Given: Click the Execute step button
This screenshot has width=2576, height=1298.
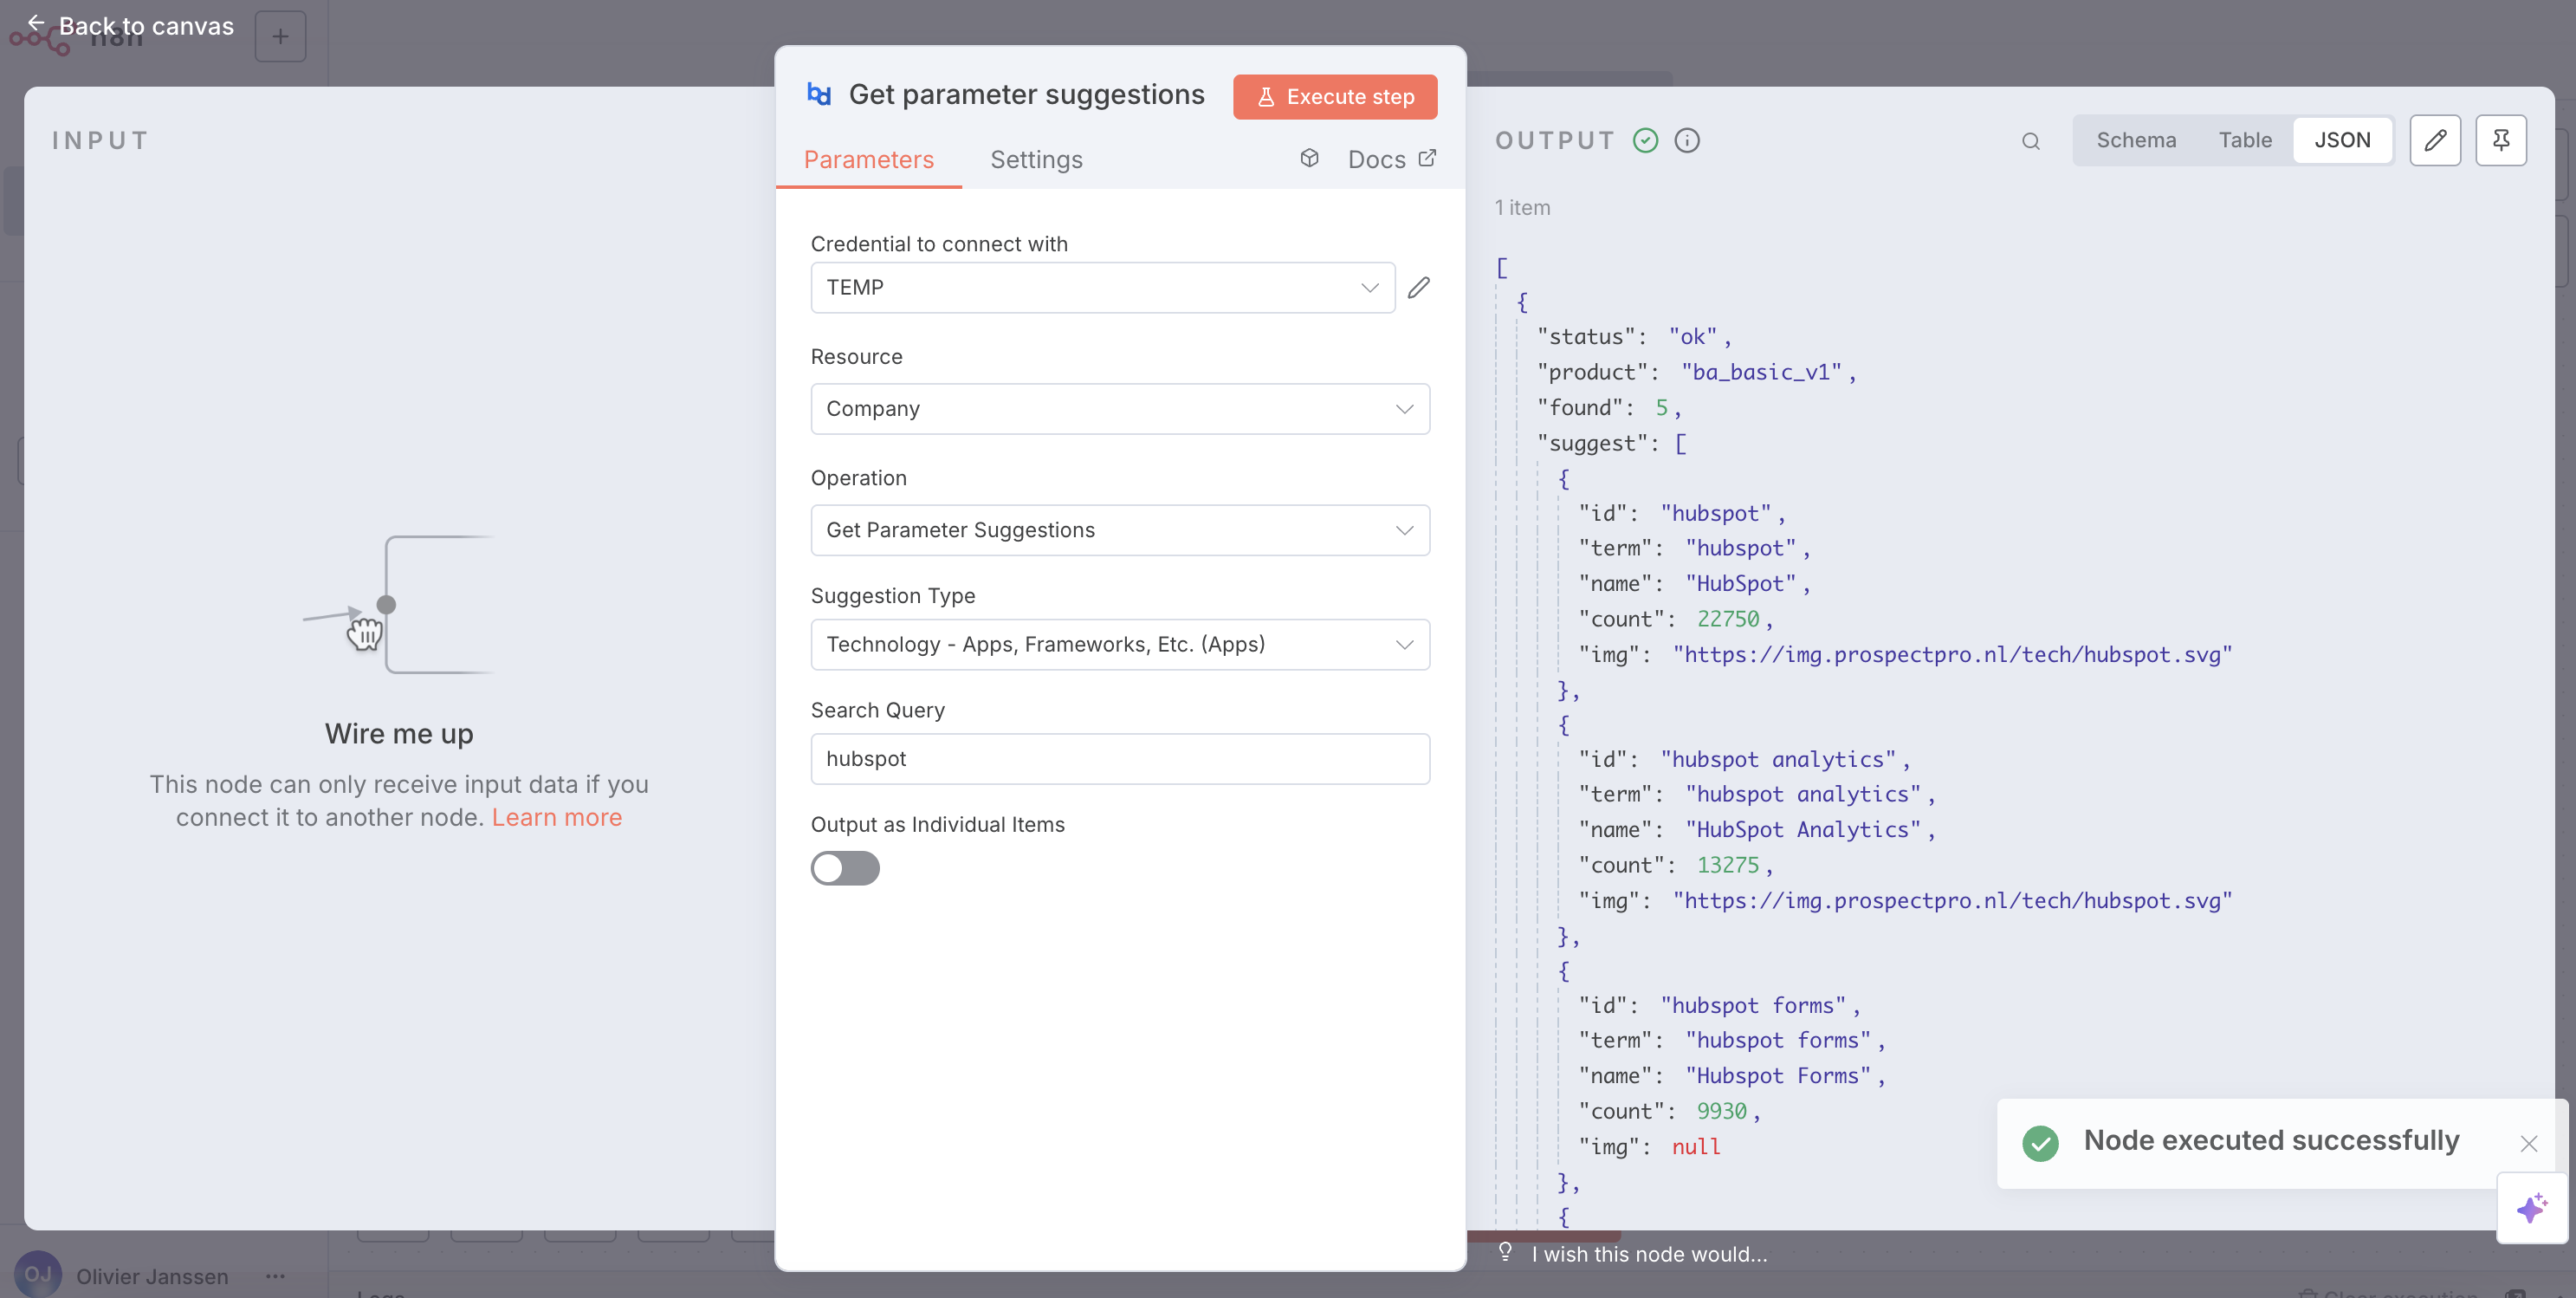Looking at the screenshot, I should (1335, 97).
